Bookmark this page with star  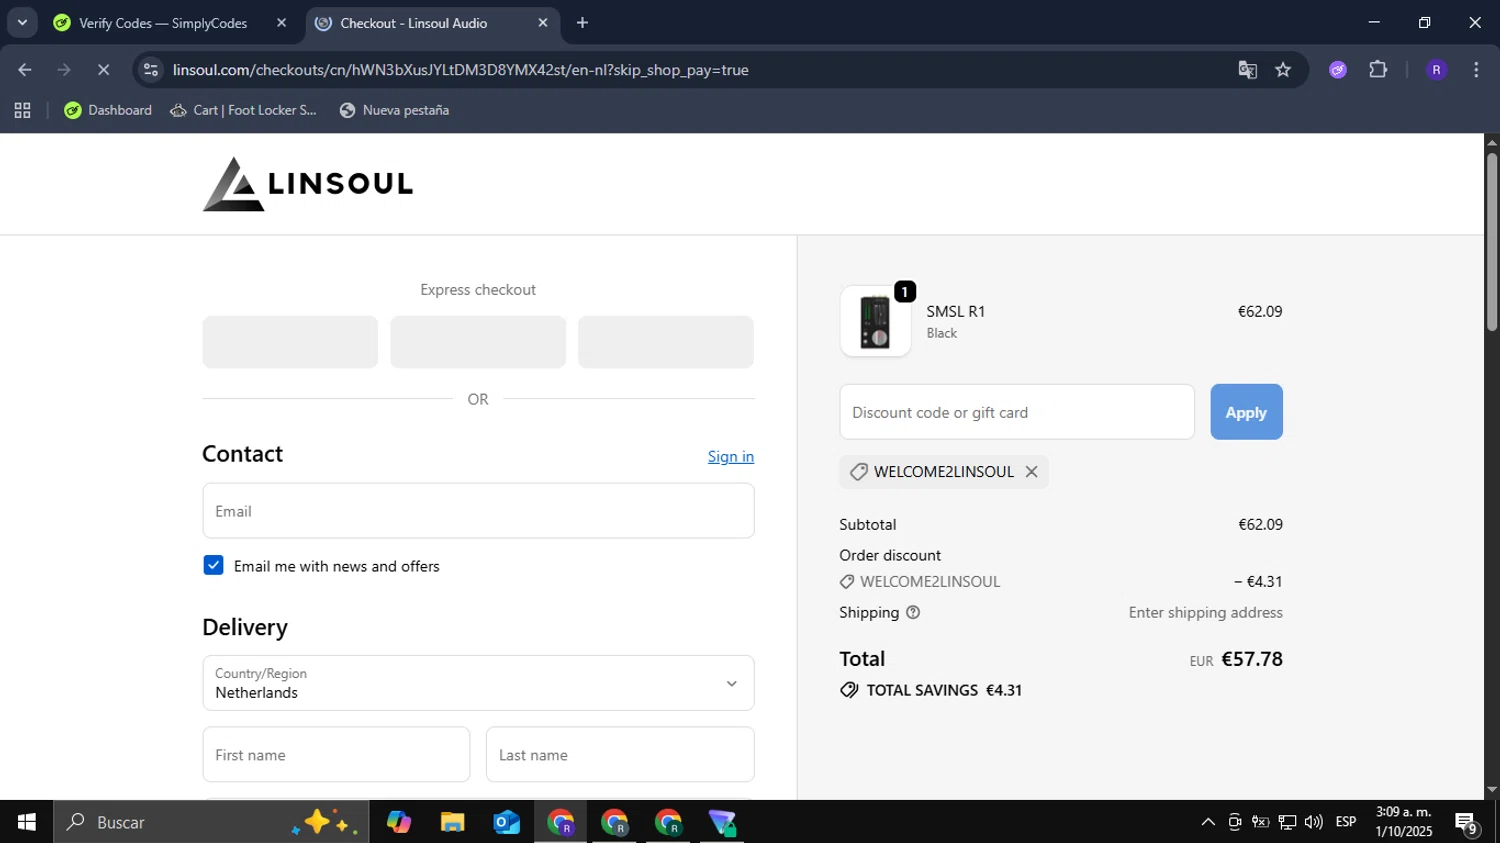[1283, 70]
